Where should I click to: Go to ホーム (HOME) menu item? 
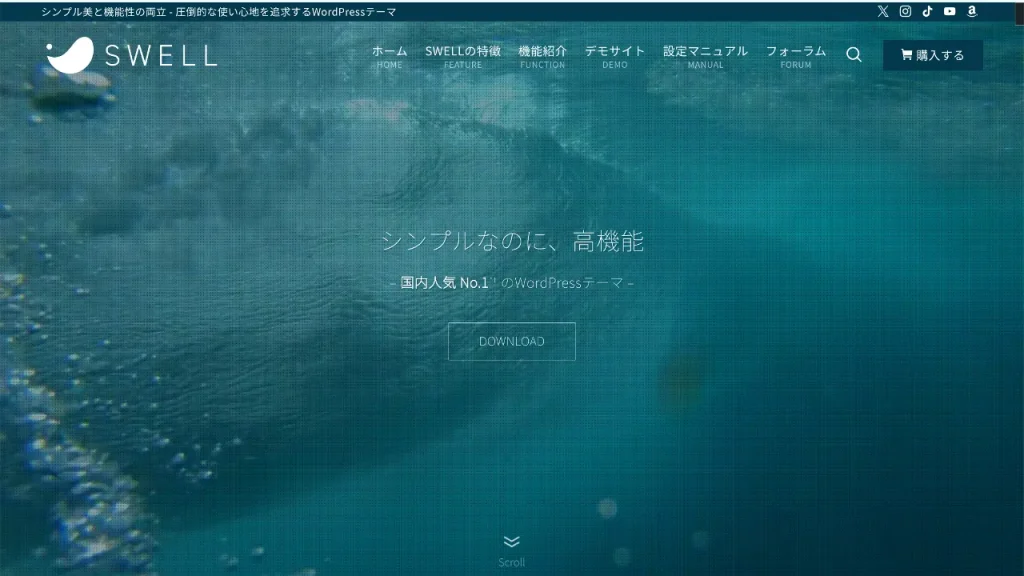(389, 56)
